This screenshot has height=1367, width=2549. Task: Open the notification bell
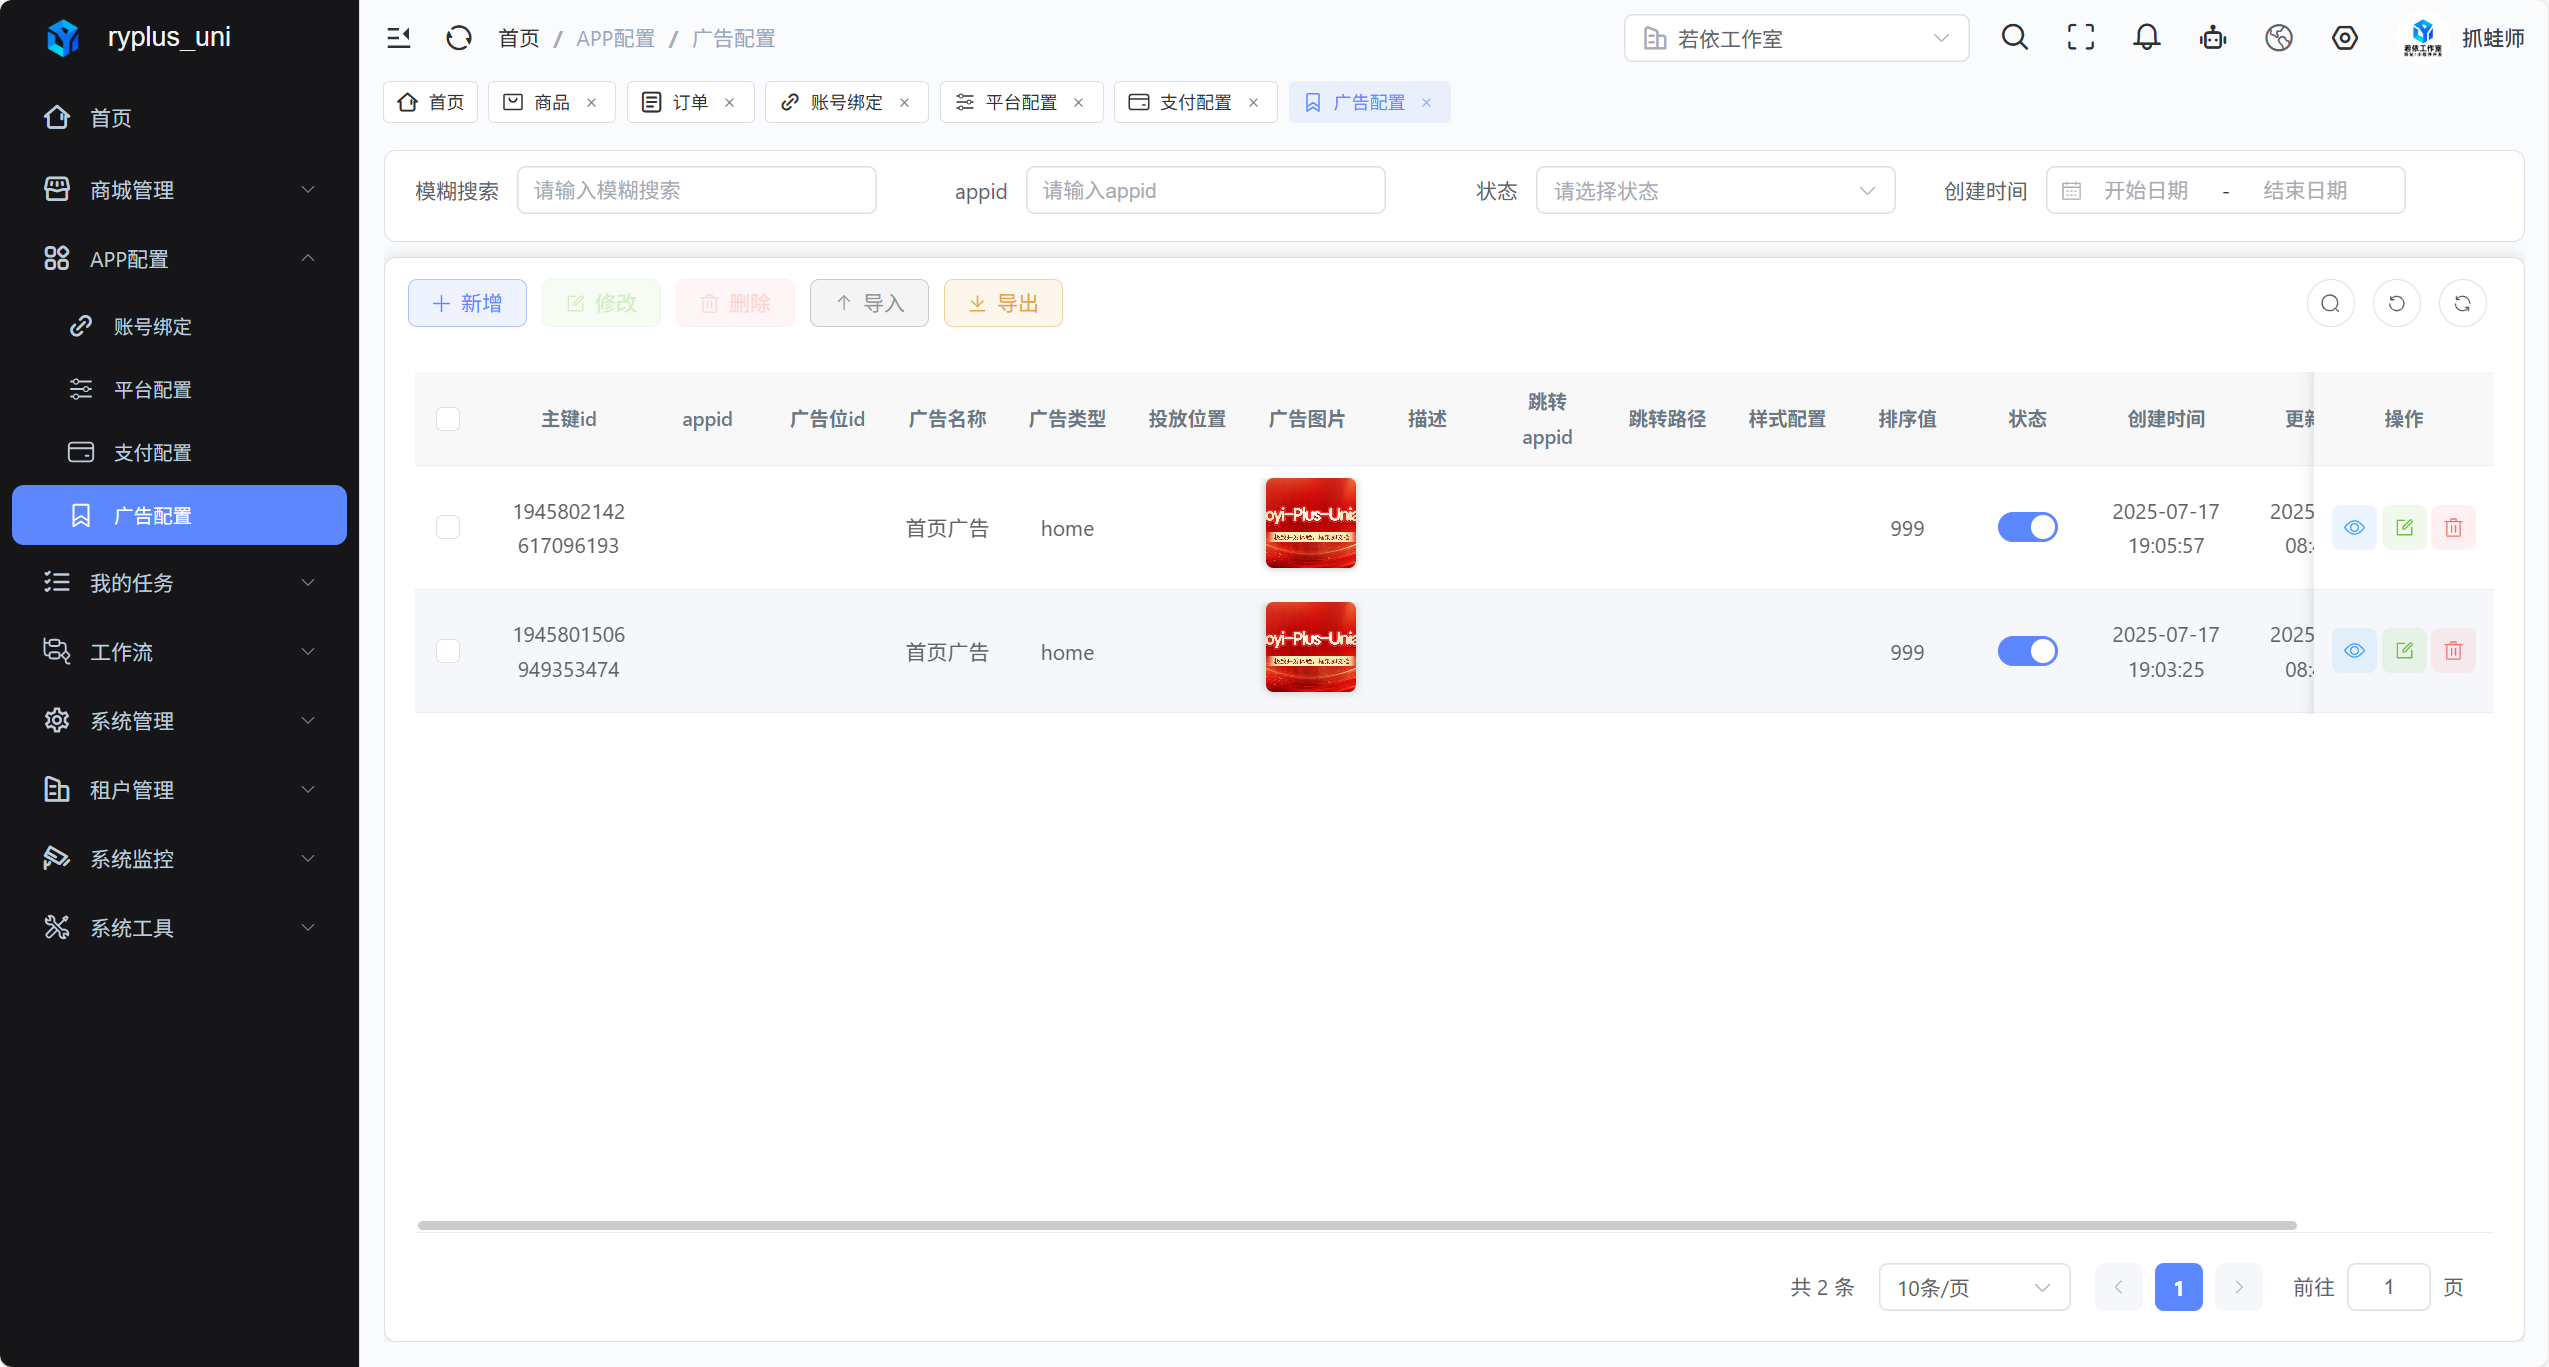point(2146,38)
